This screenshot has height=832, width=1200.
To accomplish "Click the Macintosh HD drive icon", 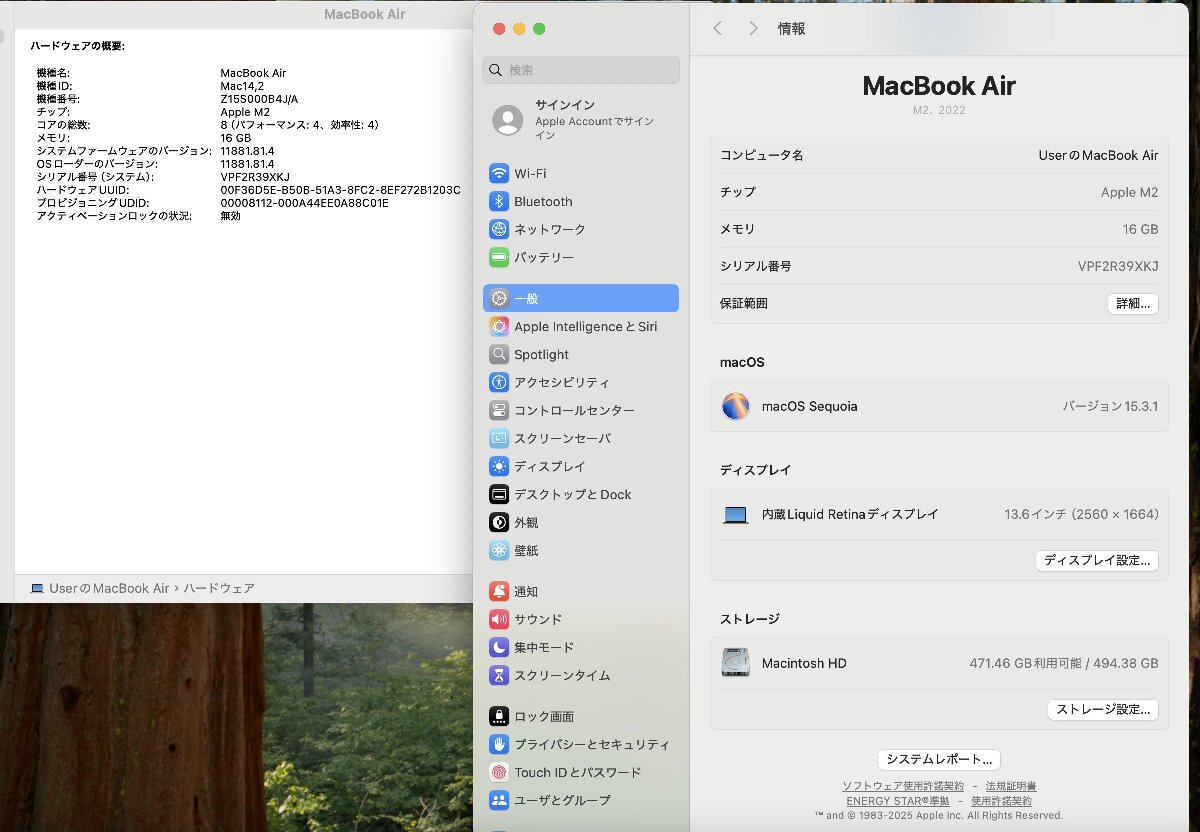I will 736,663.
